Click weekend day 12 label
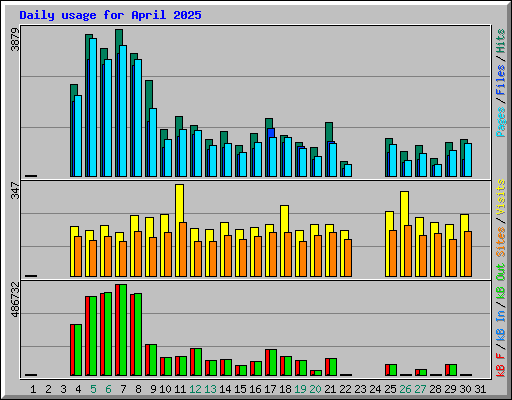The height and width of the screenshot is (400, 512). (x=195, y=389)
